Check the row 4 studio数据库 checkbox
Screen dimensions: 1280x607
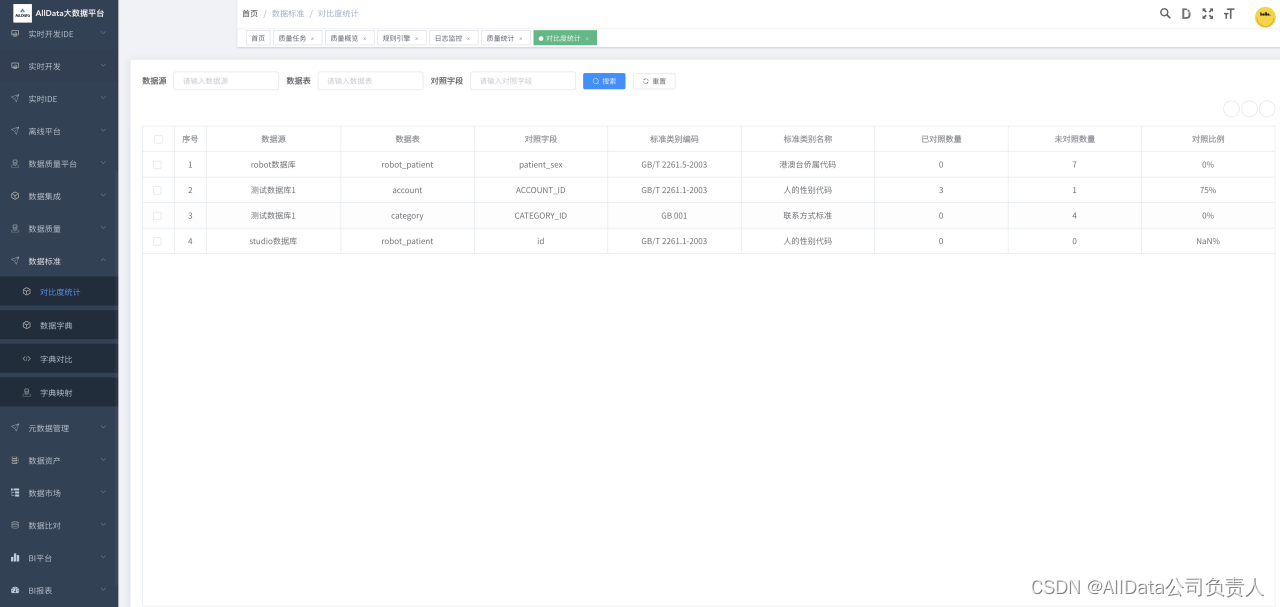pyautogui.click(x=158, y=241)
